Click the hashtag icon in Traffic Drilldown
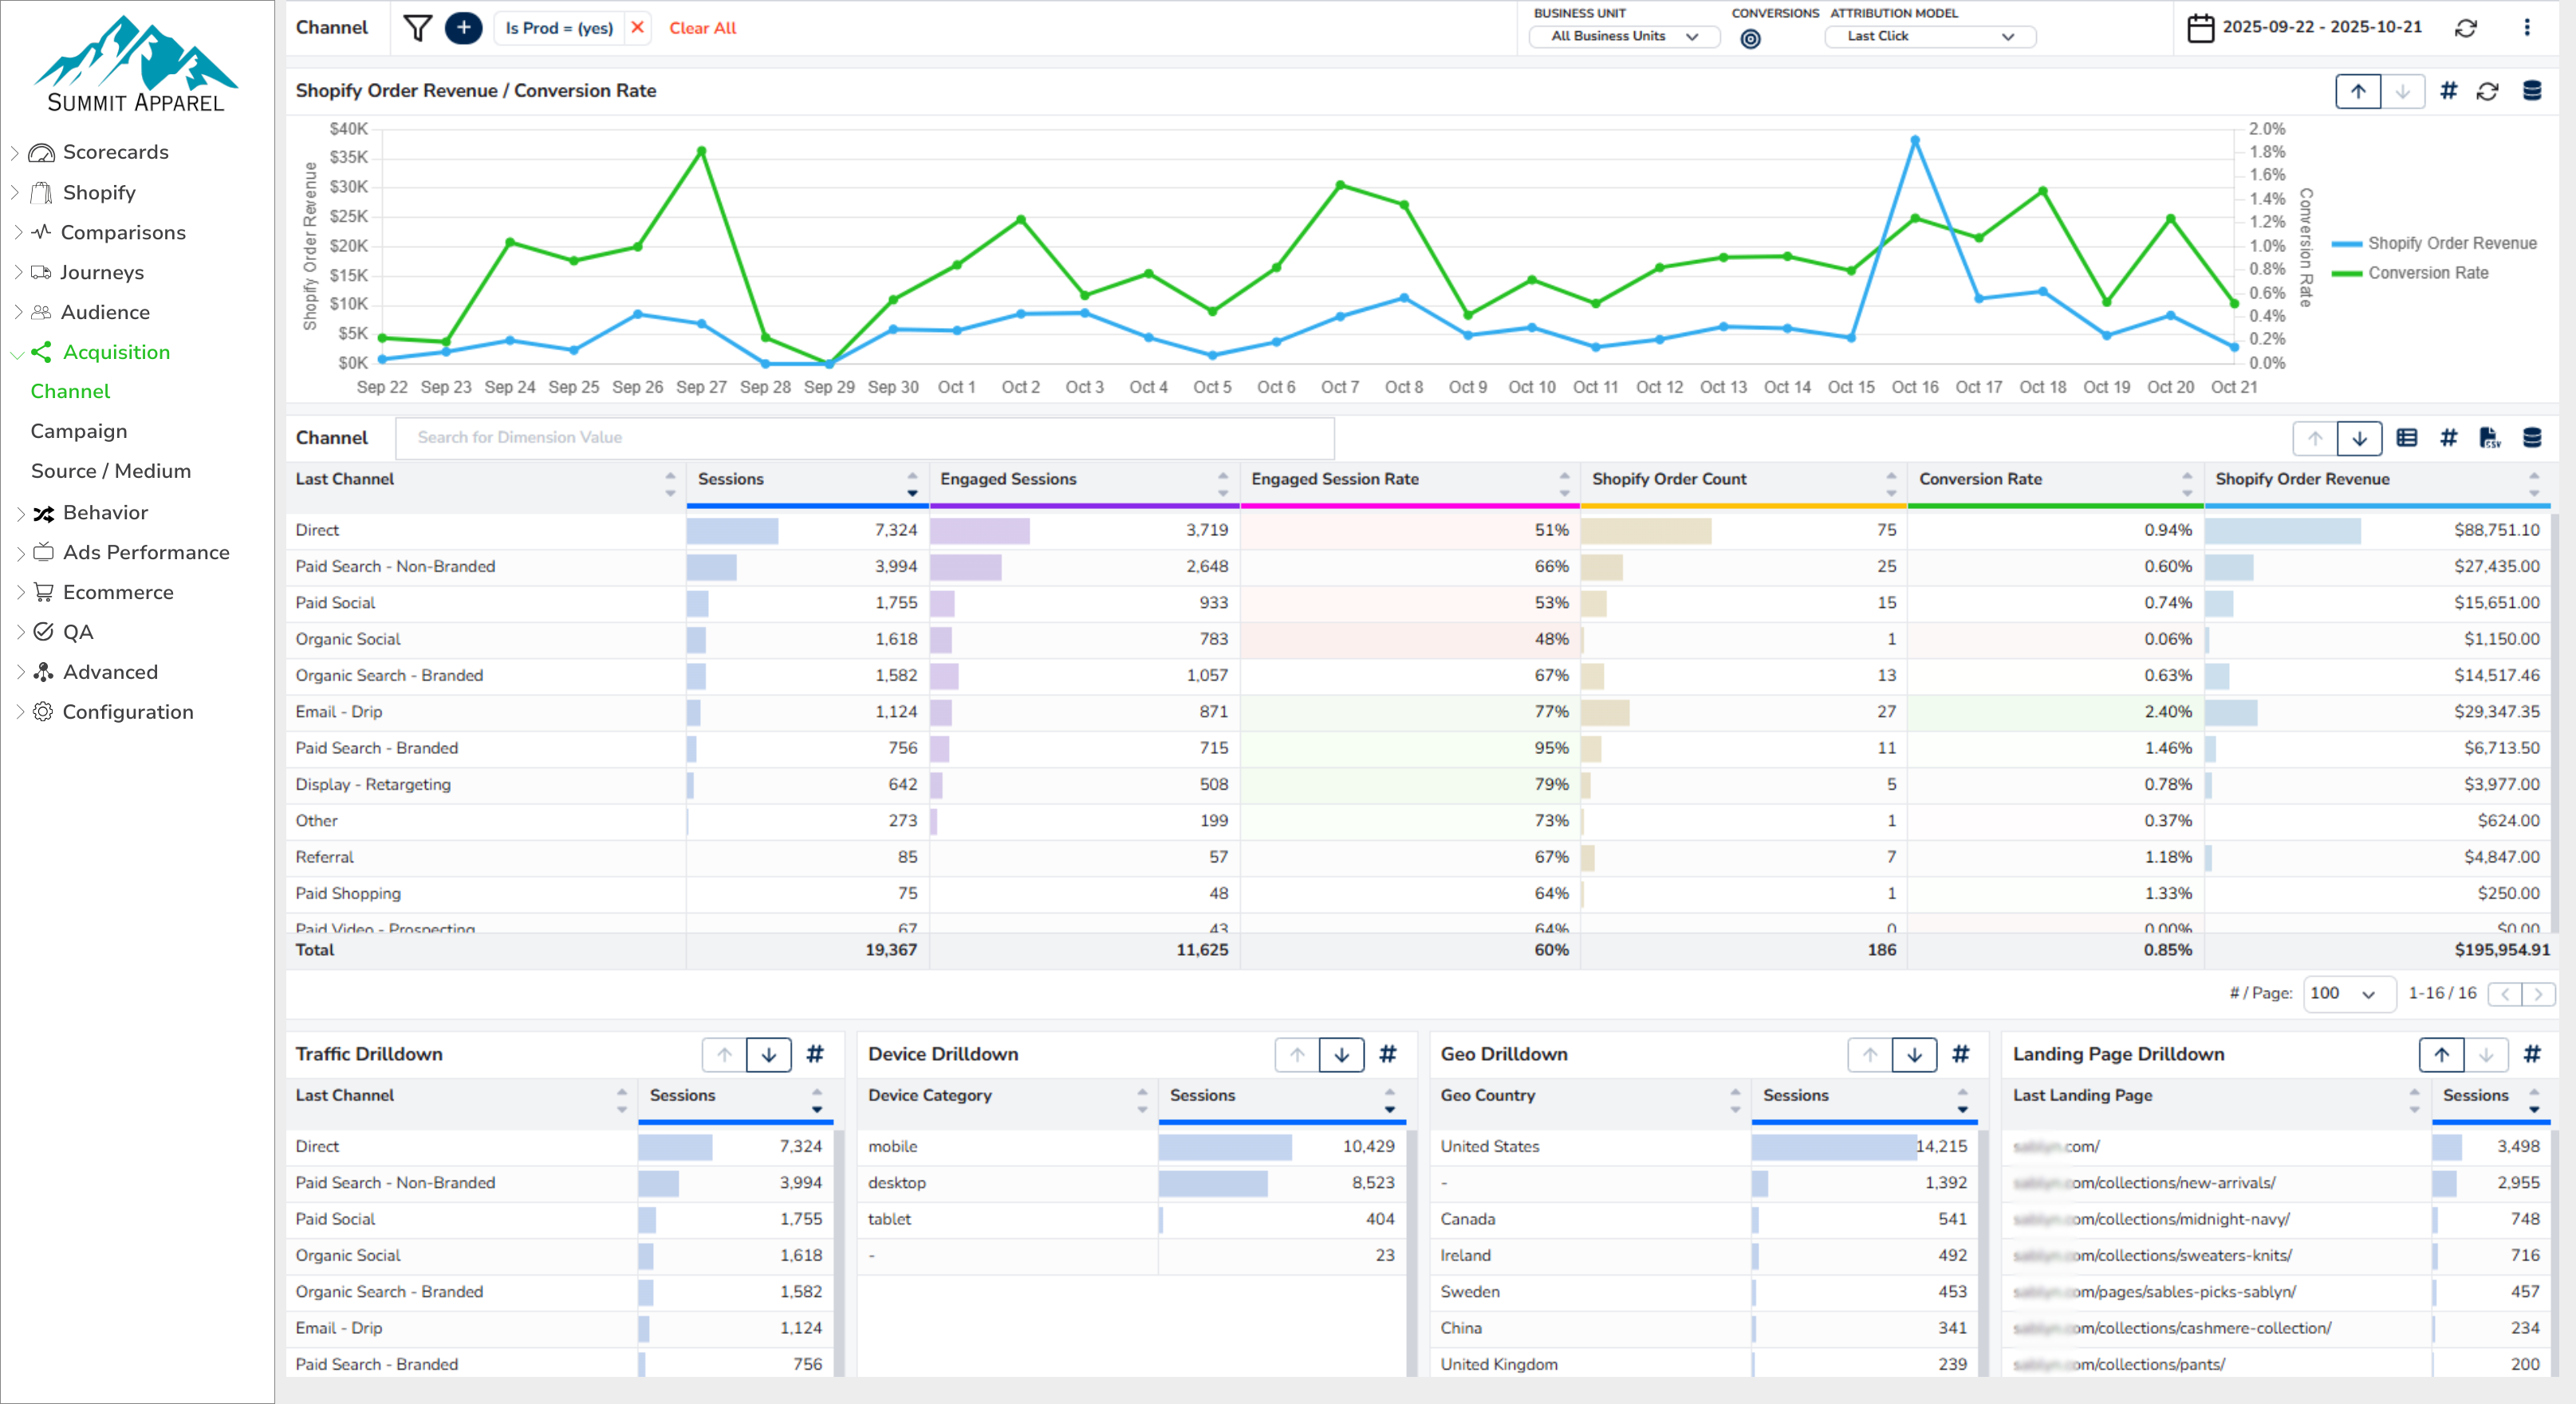Screen dimensions: 2576x1404 pos(817,1055)
